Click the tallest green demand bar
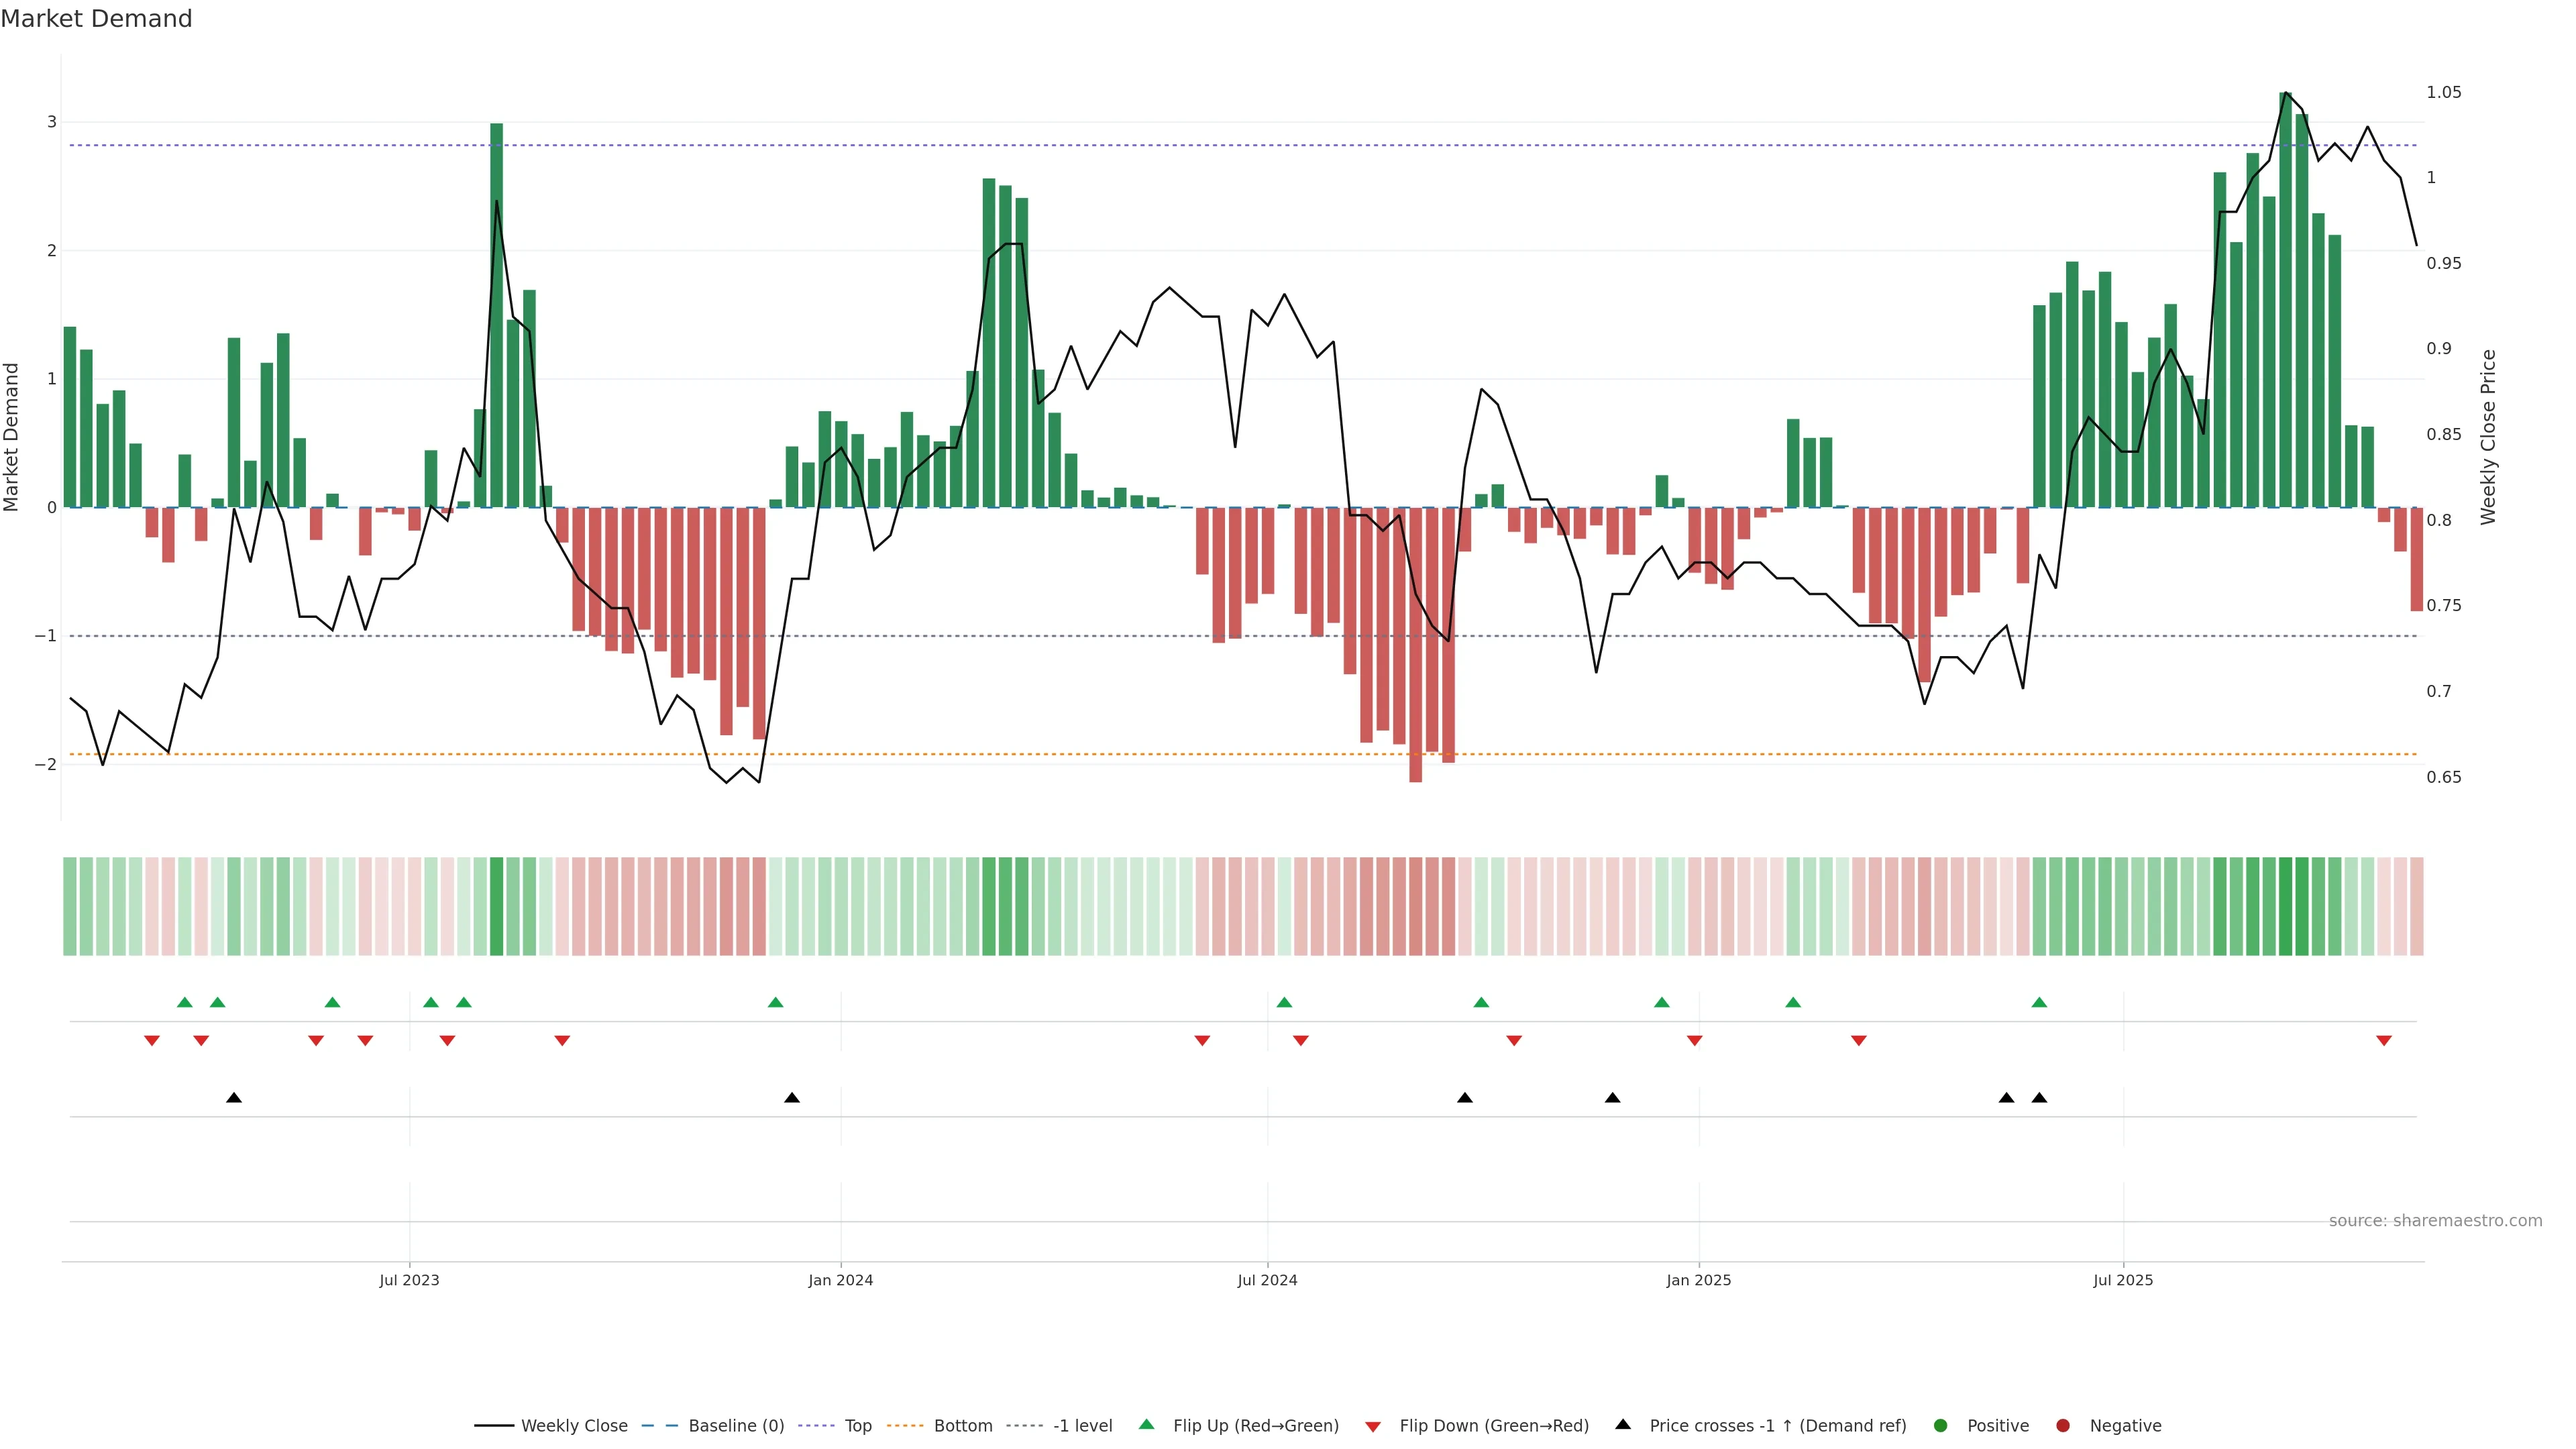The image size is (2576, 1449). pos(2285,300)
